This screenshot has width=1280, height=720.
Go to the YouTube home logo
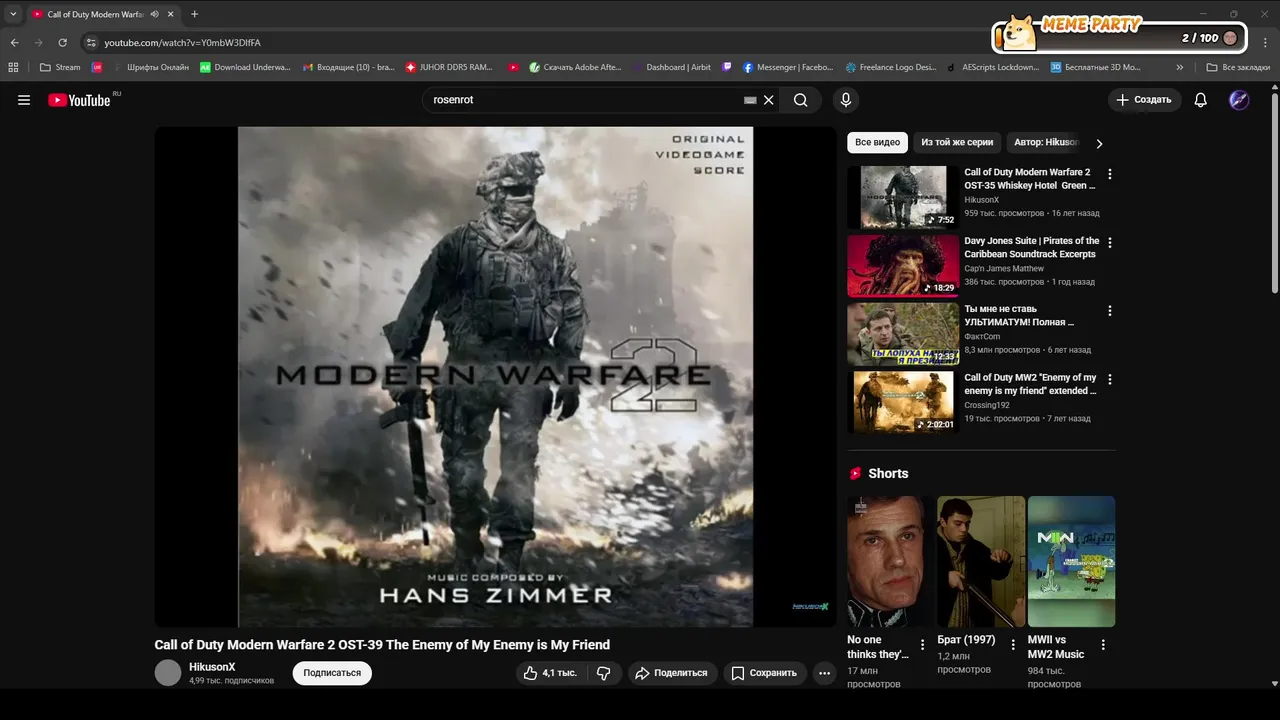(x=79, y=100)
